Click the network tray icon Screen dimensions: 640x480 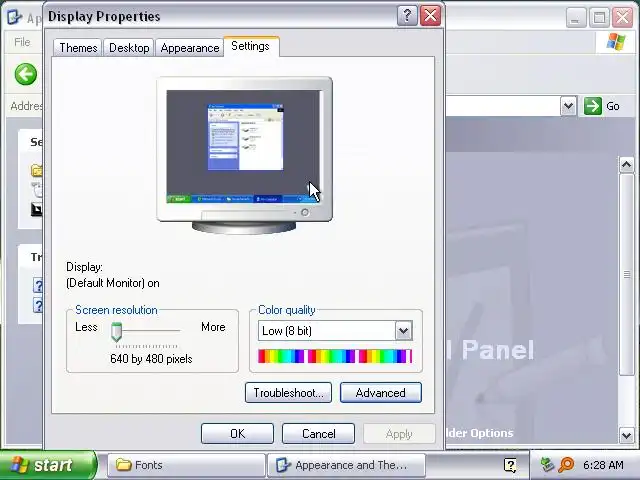pyautogui.click(x=547, y=464)
